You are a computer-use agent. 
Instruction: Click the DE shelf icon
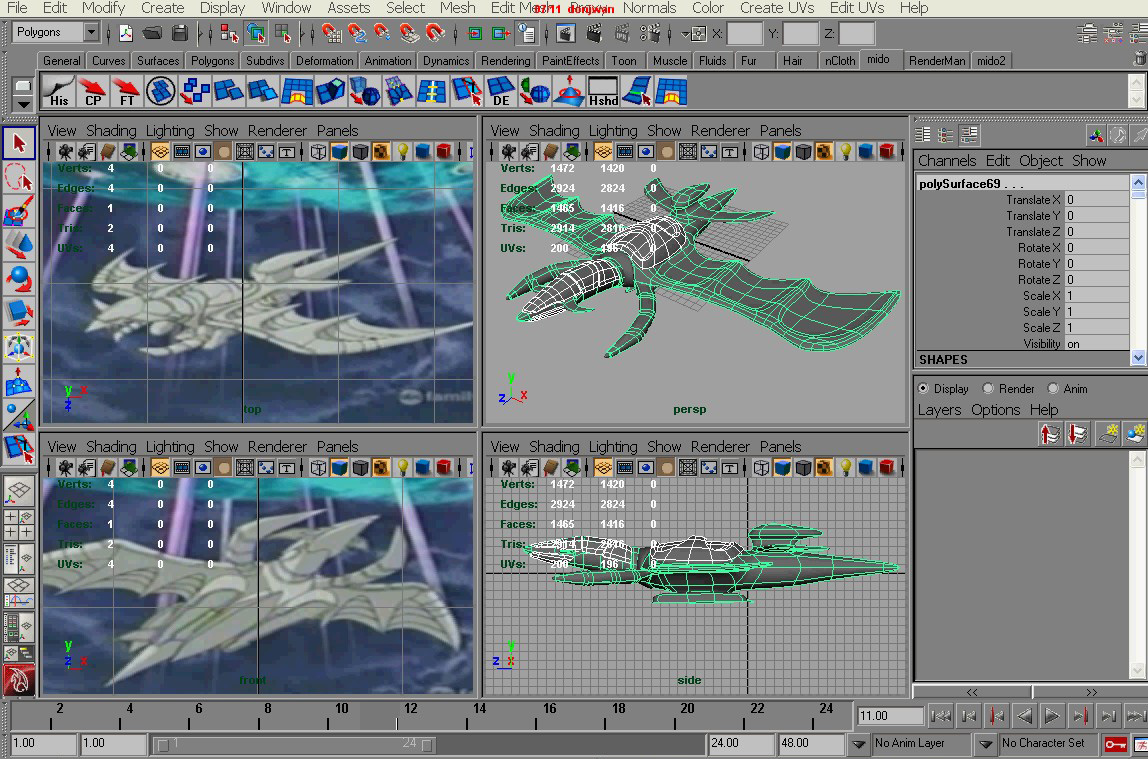pyautogui.click(x=501, y=91)
